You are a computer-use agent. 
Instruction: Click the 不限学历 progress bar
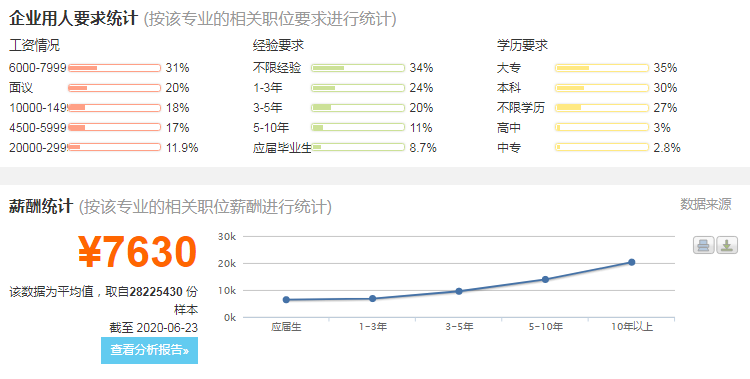pyautogui.click(x=602, y=108)
